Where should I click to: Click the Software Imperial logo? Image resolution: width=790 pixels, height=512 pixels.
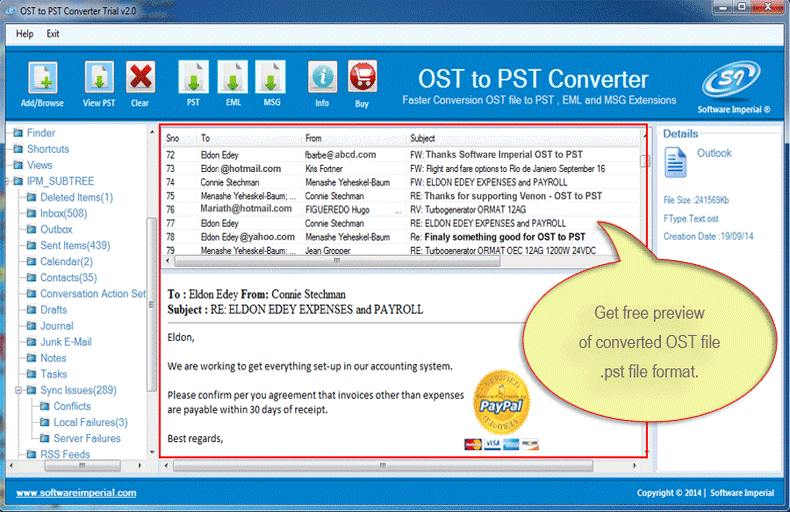[732, 79]
